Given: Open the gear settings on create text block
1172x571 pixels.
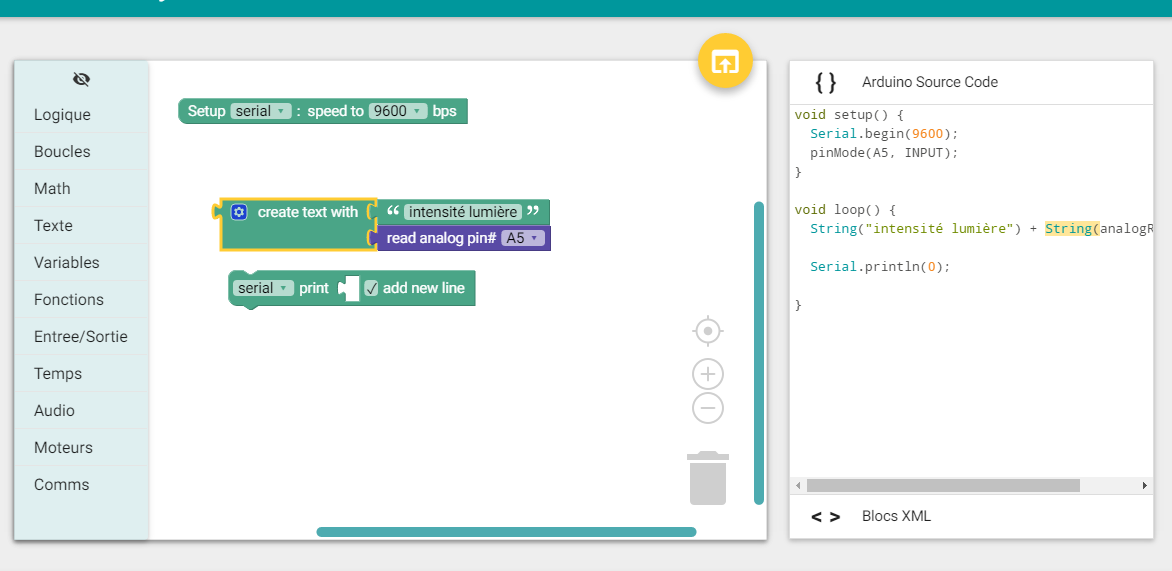Looking at the screenshot, I should coord(239,212).
